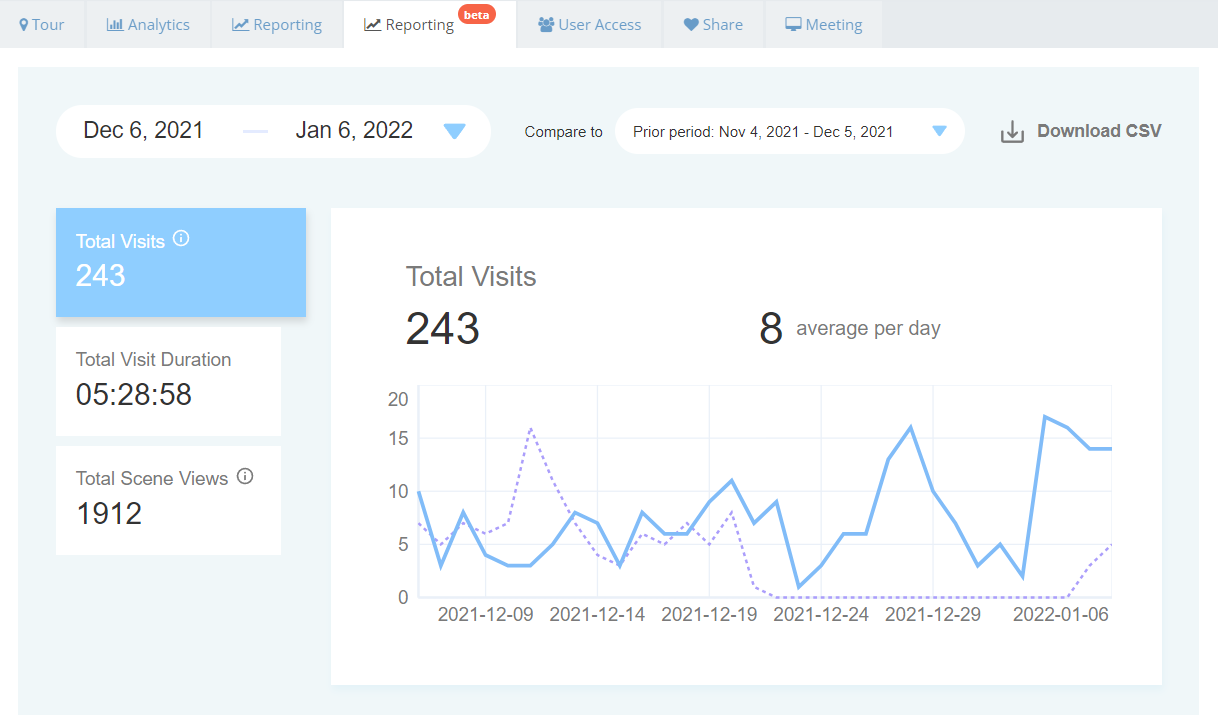This screenshot has width=1218, height=715.
Task: Click the Meeting monitor icon
Action: click(x=792, y=24)
